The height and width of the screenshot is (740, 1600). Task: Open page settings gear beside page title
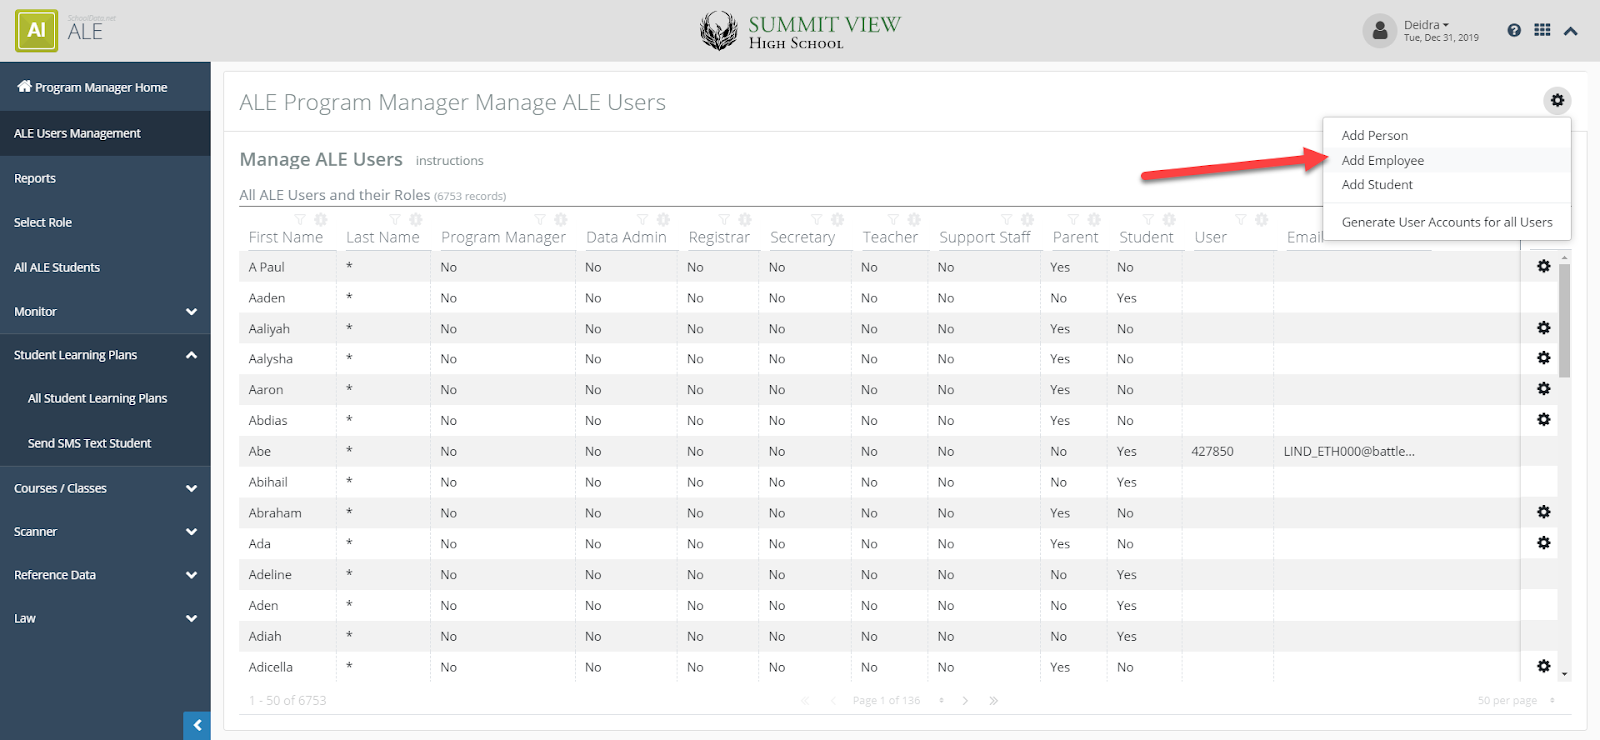tap(1557, 100)
